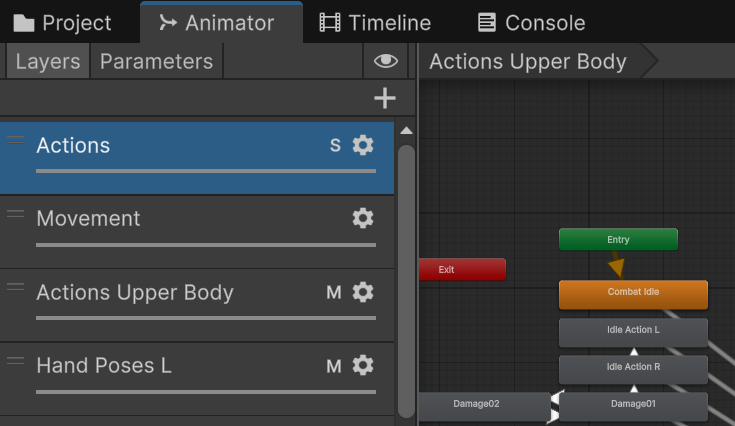Open settings gear for Hand Poses L layer
Screen dimensions: 735x426
(363, 365)
